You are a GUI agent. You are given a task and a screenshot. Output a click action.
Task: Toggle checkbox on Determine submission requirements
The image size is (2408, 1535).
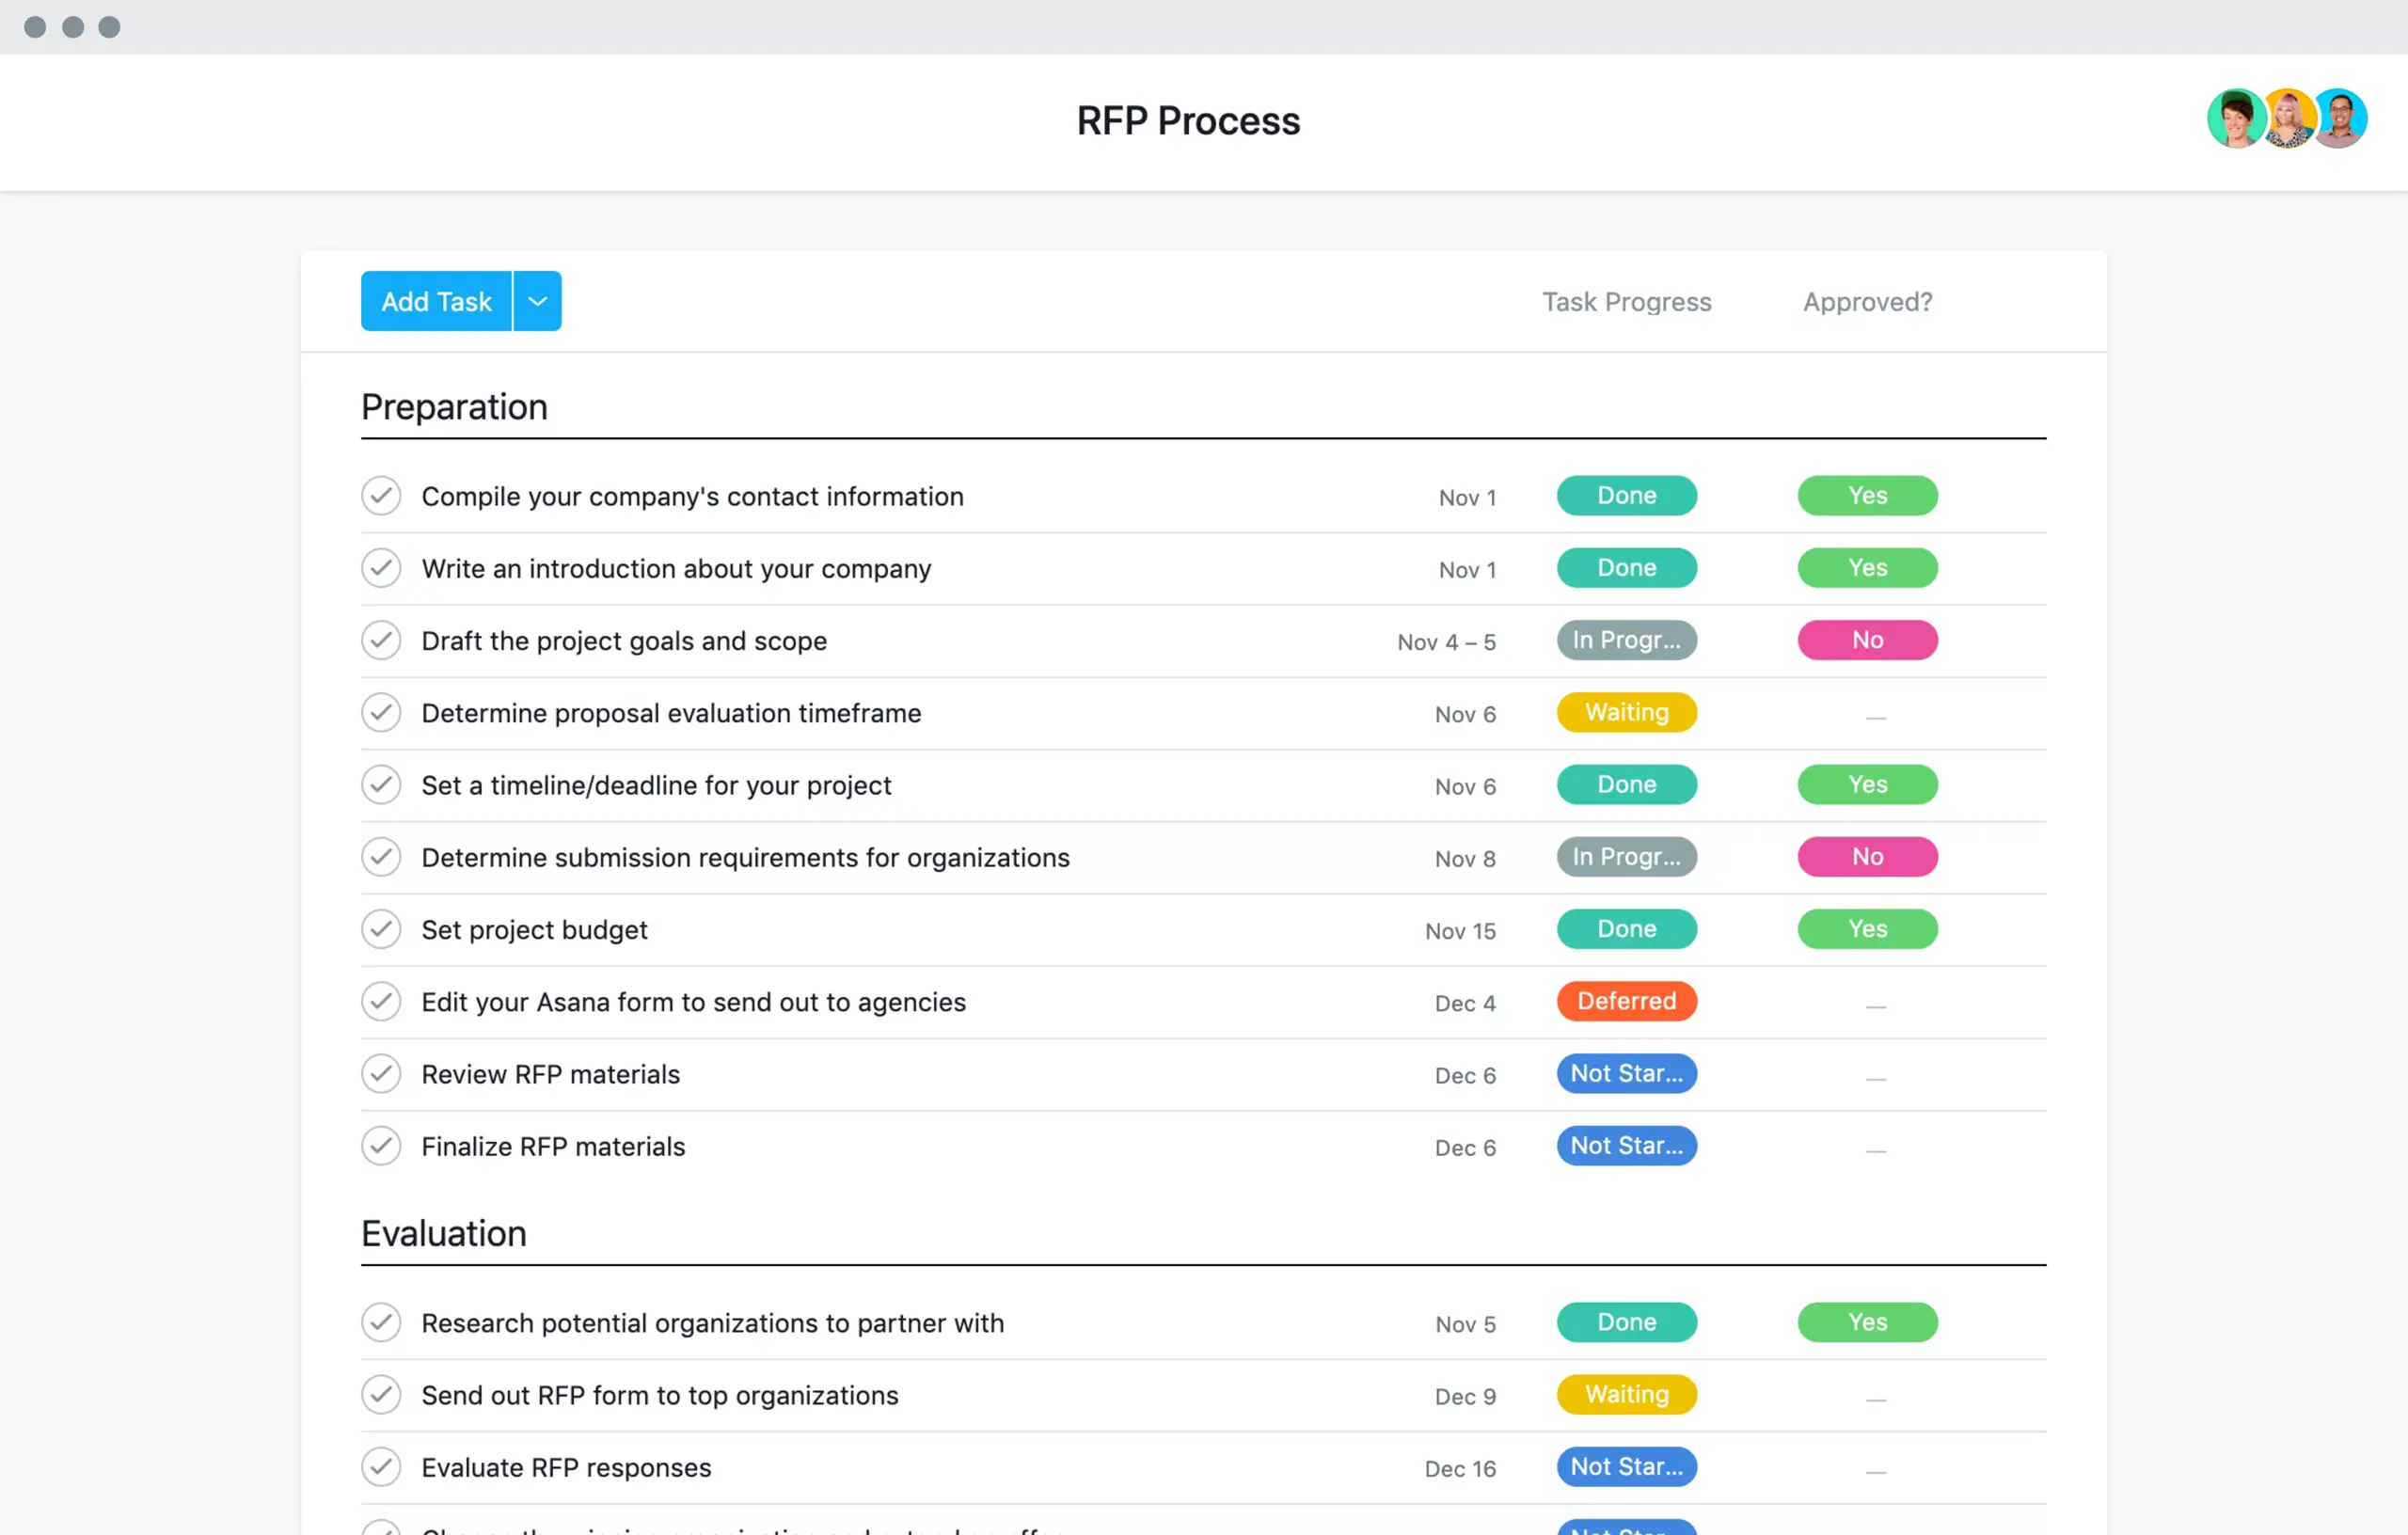pyautogui.click(x=383, y=858)
